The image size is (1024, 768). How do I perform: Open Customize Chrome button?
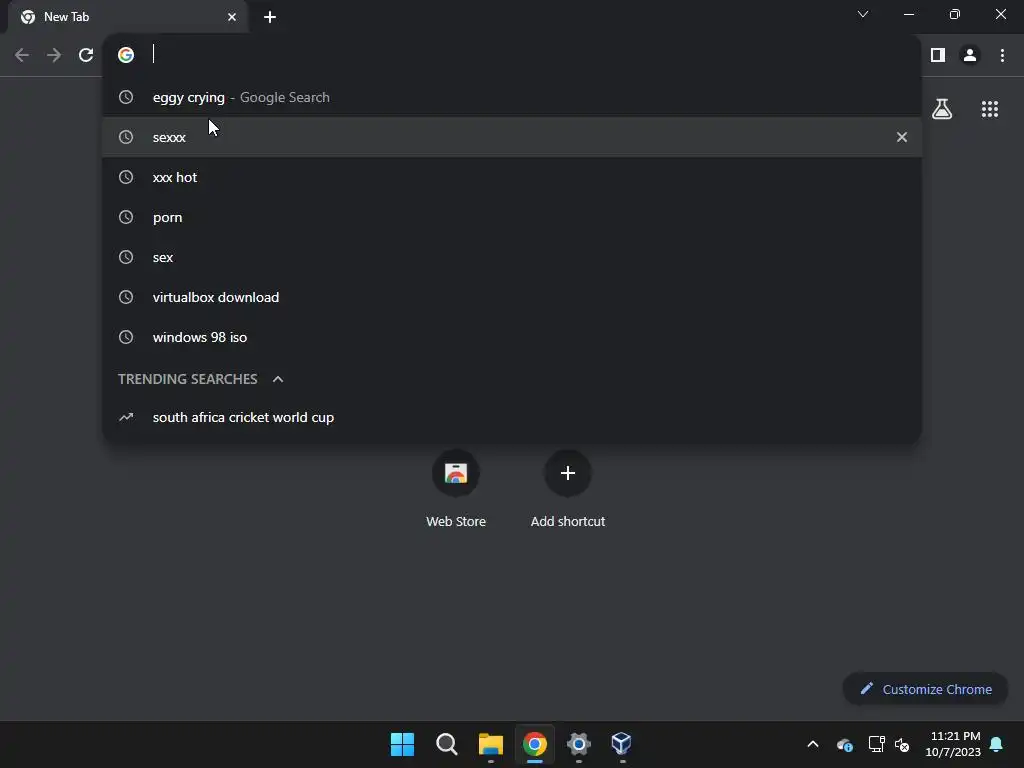[x=925, y=689]
